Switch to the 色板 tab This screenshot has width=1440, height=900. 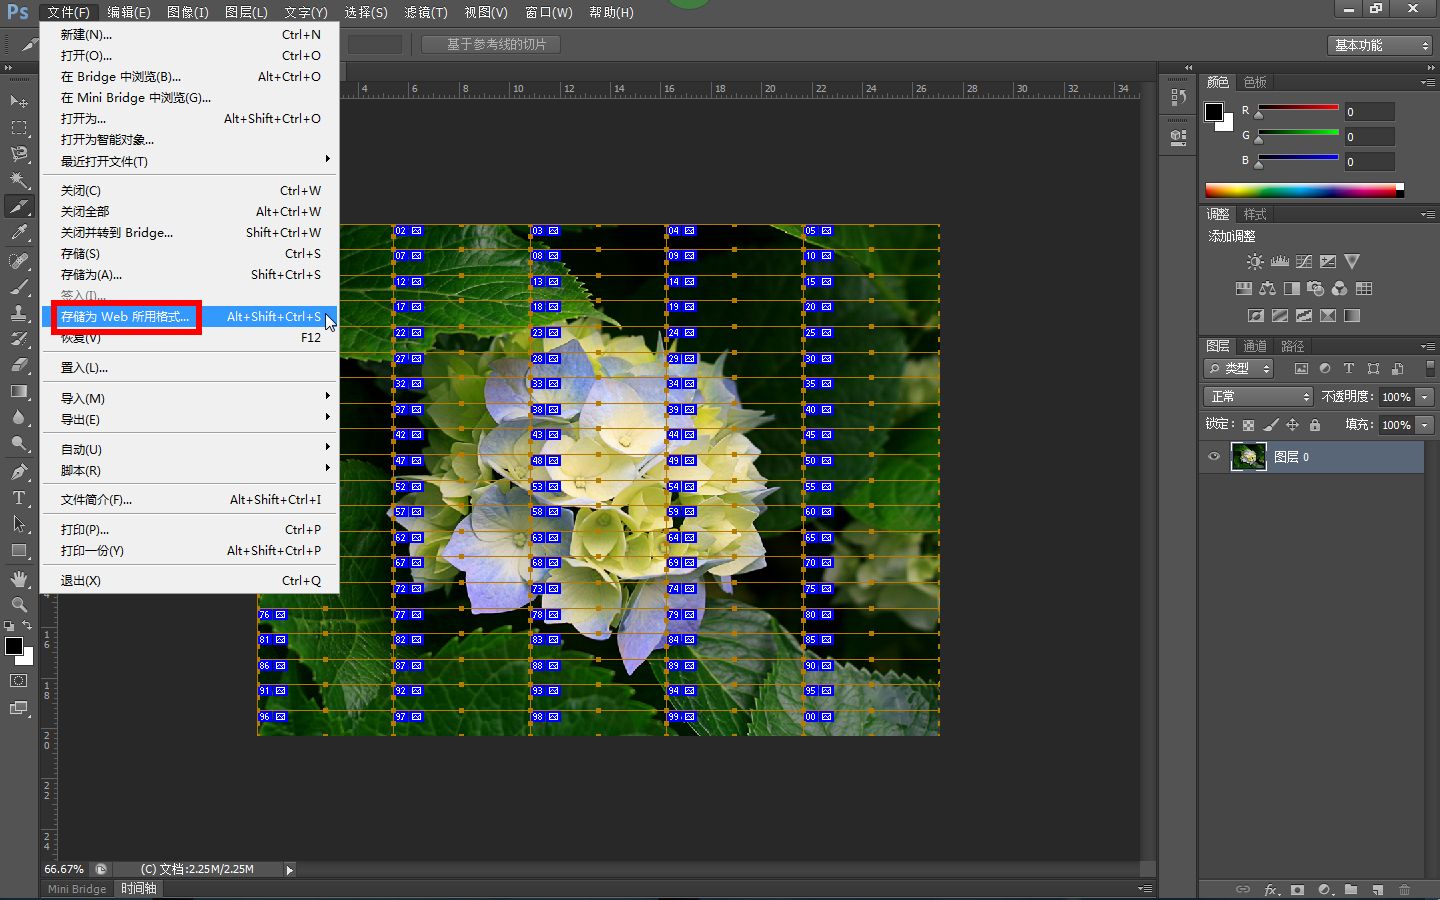point(1255,82)
